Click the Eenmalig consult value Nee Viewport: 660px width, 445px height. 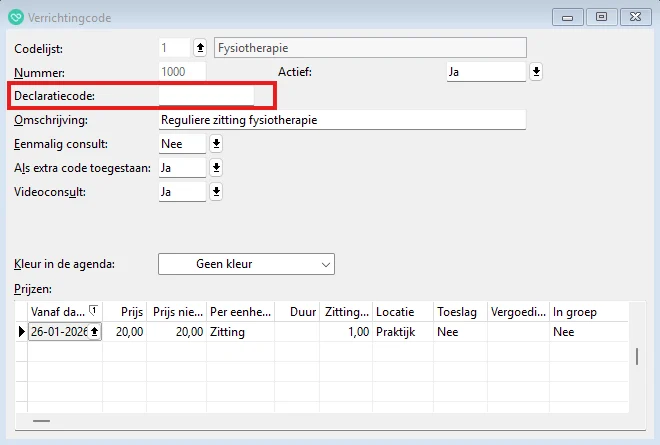pos(181,144)
